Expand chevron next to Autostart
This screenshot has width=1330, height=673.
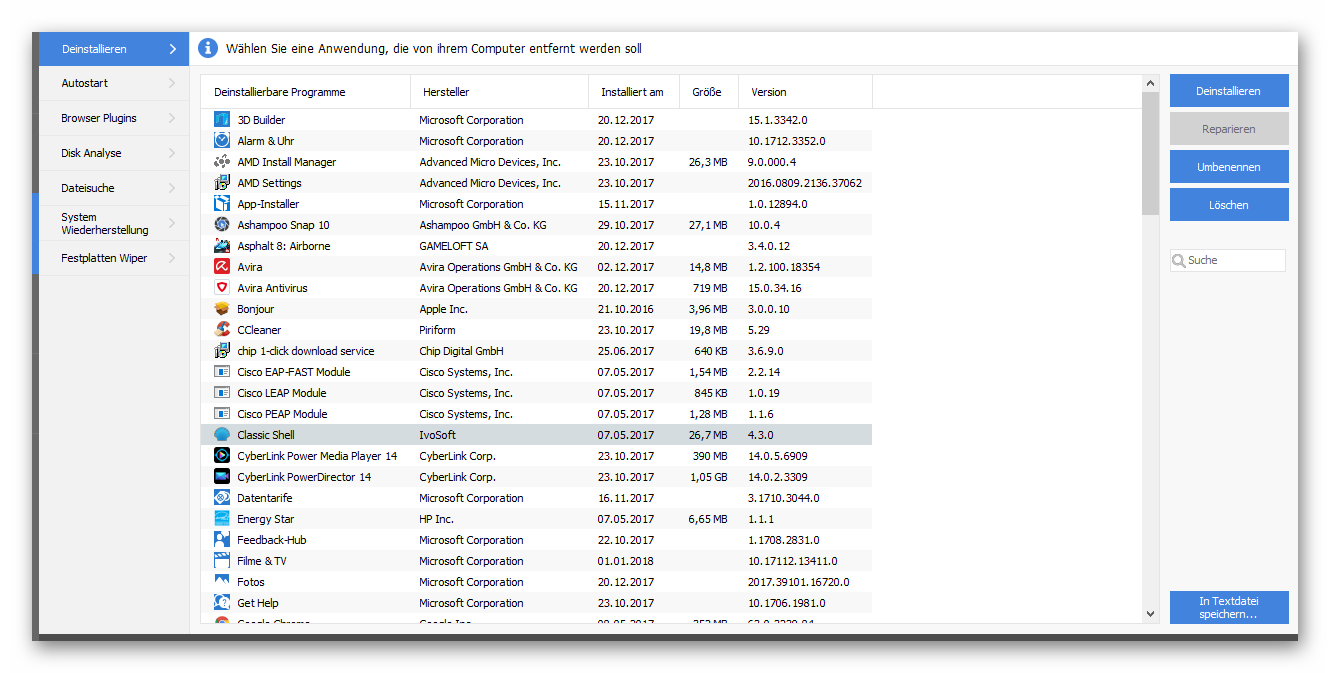point(172,83)
